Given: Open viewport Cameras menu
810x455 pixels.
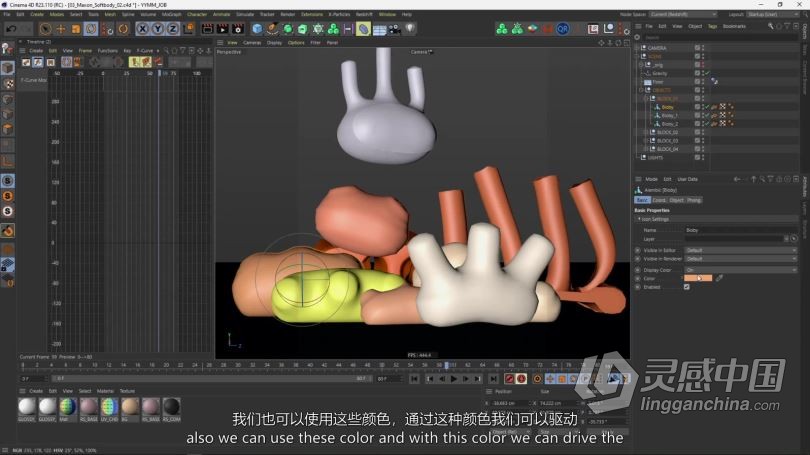Looking at the screenshot, I should click(252, 43).
